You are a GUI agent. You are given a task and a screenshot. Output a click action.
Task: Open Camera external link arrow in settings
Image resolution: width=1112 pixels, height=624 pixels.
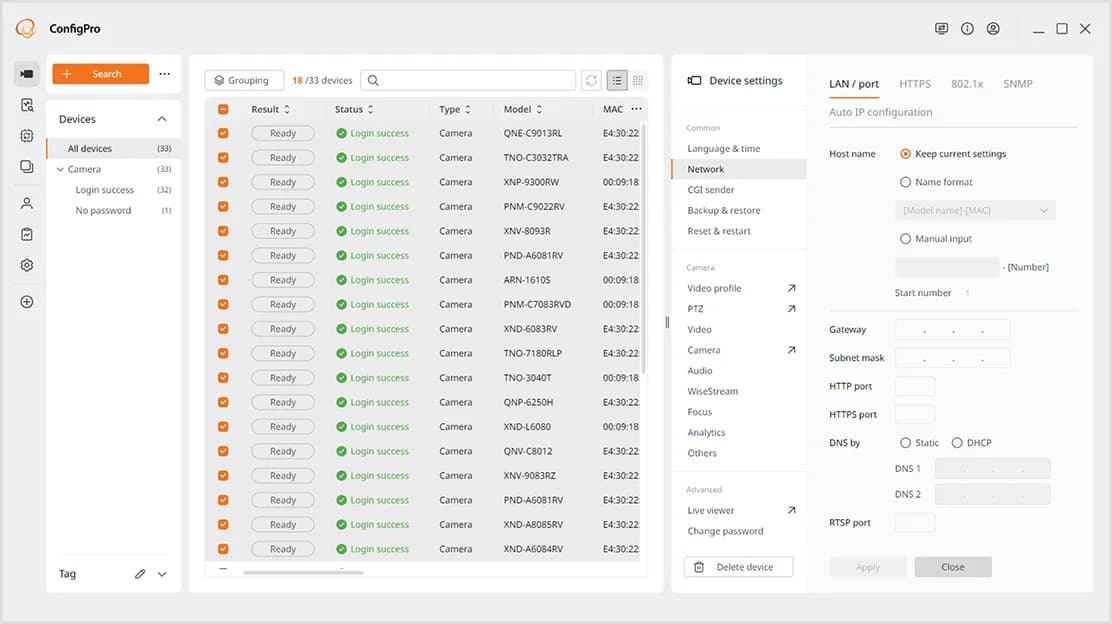click(791, 350)
